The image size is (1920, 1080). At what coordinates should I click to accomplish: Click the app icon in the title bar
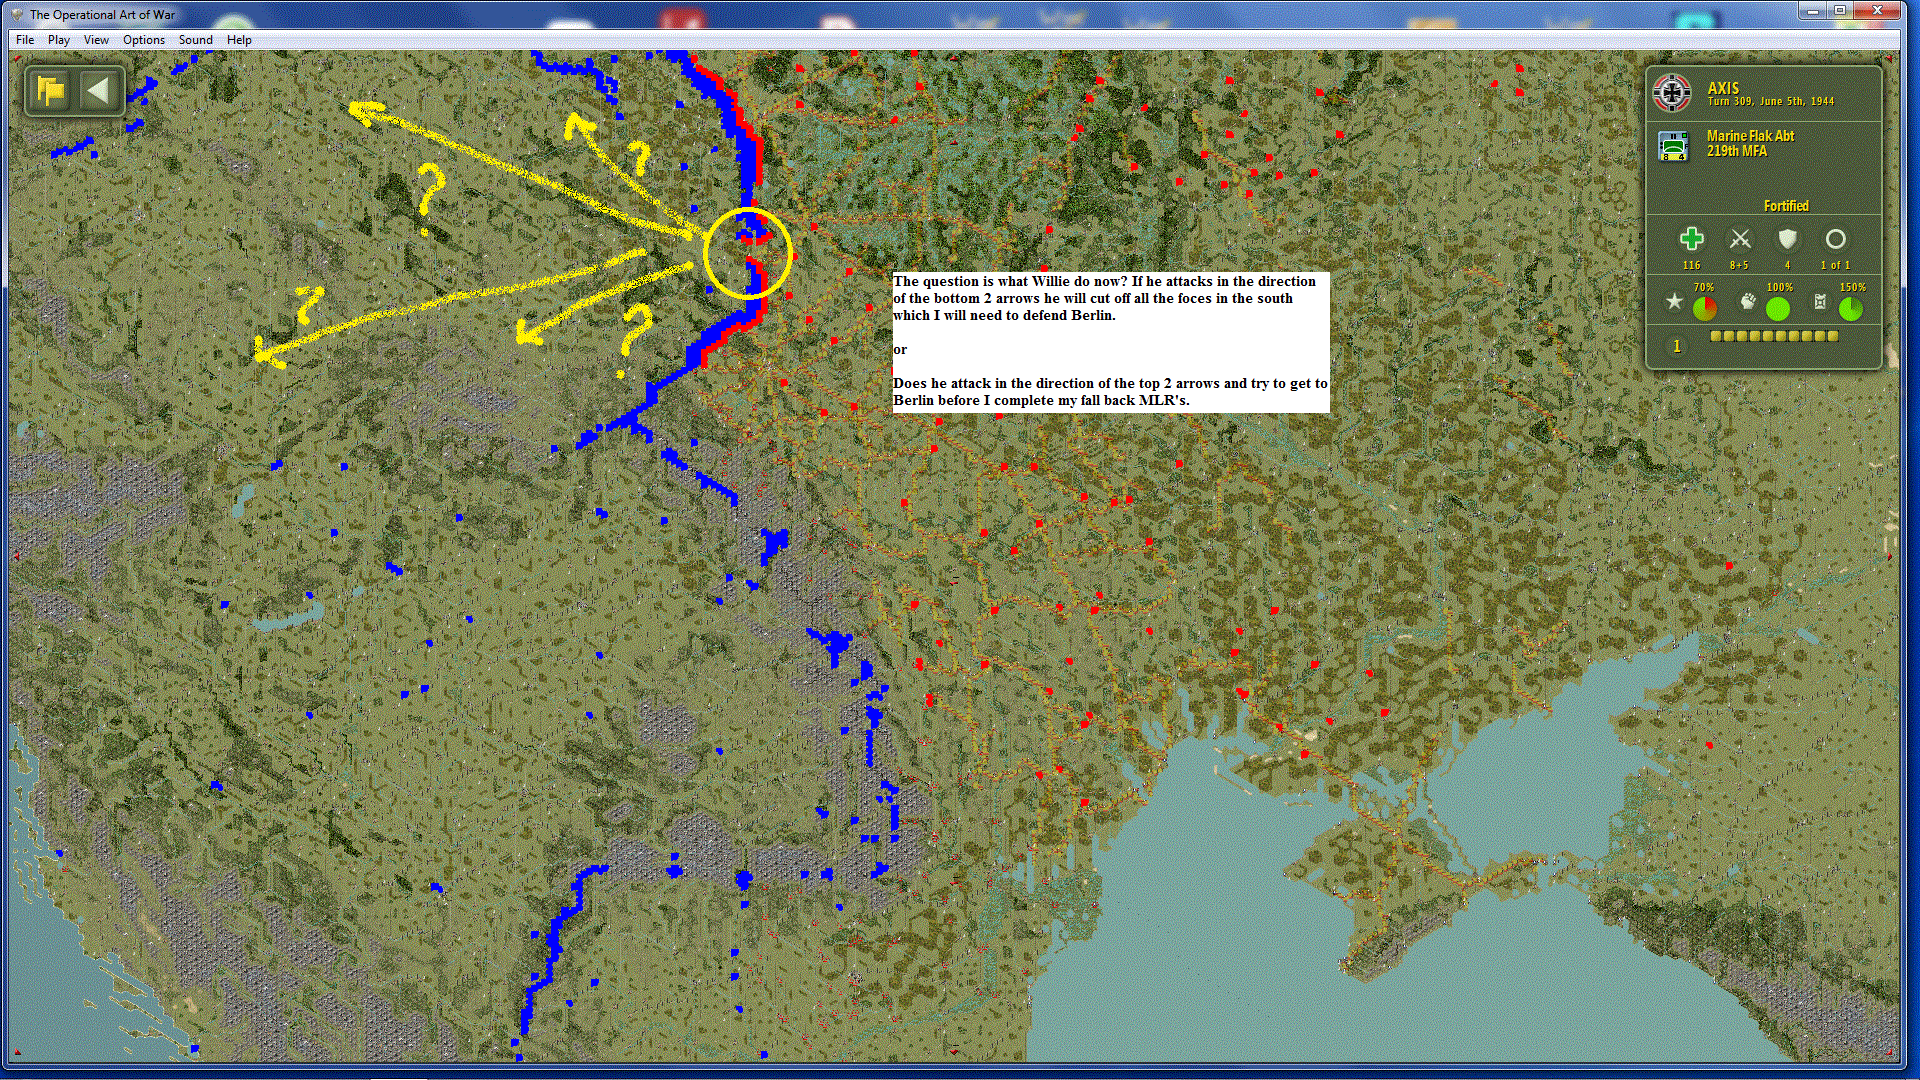17,14
